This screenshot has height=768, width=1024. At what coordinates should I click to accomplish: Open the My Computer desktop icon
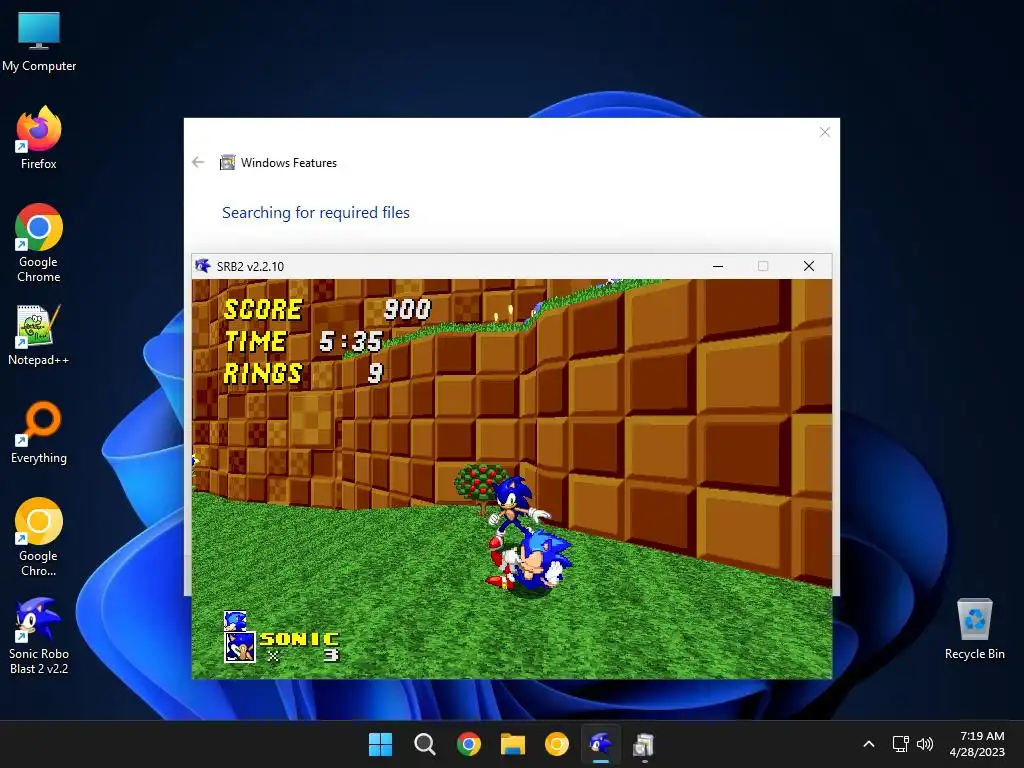(x=39, y=41)
